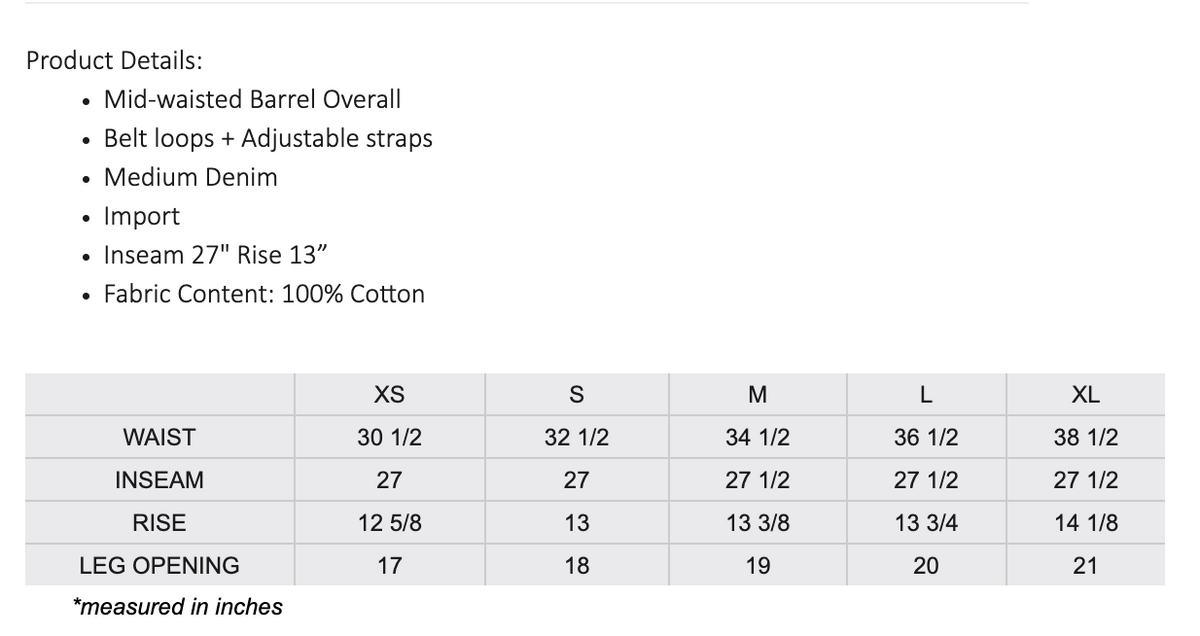
Task: Click the S size column header
Action: point(576,394)
